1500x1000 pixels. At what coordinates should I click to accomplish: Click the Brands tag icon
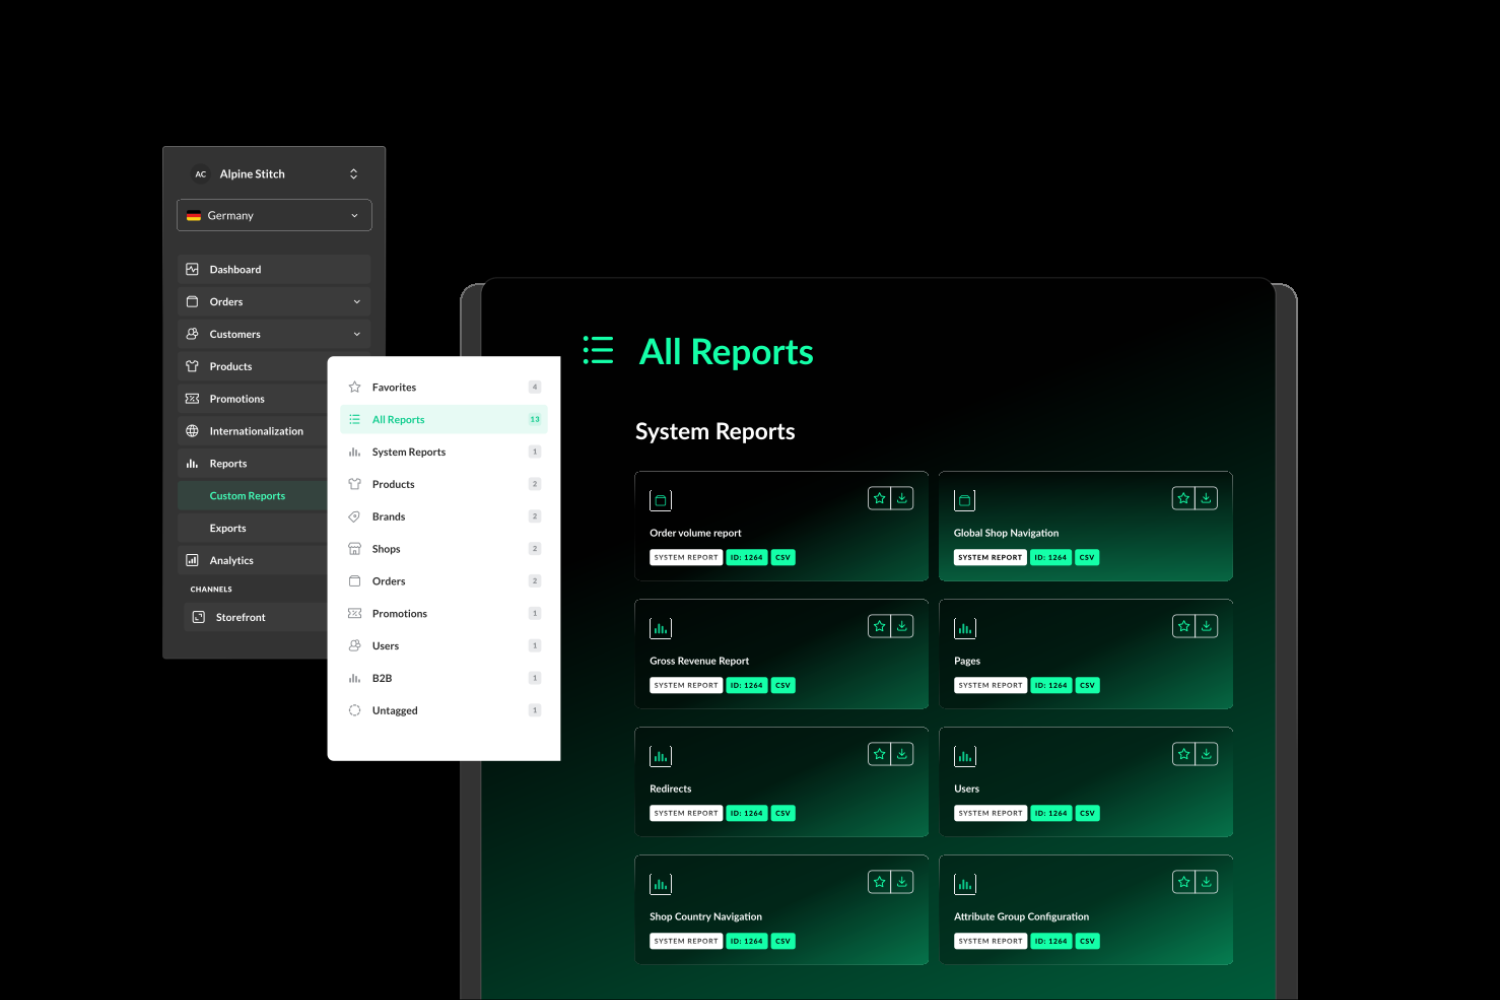pos(354,517)
